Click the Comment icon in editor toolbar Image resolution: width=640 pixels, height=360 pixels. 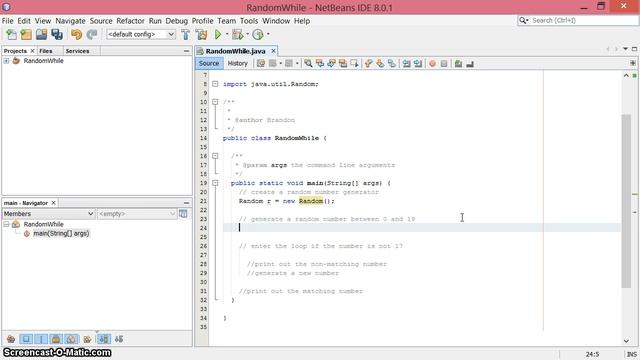coord(458,64)
